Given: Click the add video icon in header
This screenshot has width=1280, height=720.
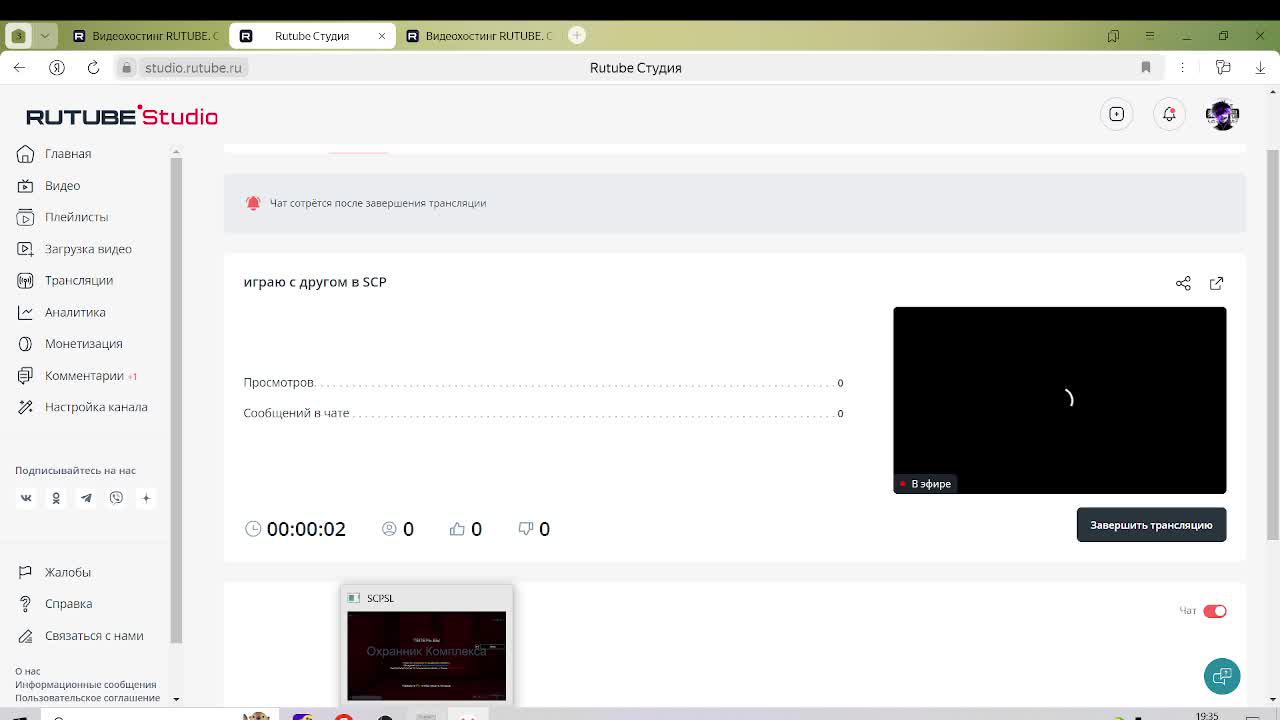Looking at the screenshot, I should tap(1117, 115).
